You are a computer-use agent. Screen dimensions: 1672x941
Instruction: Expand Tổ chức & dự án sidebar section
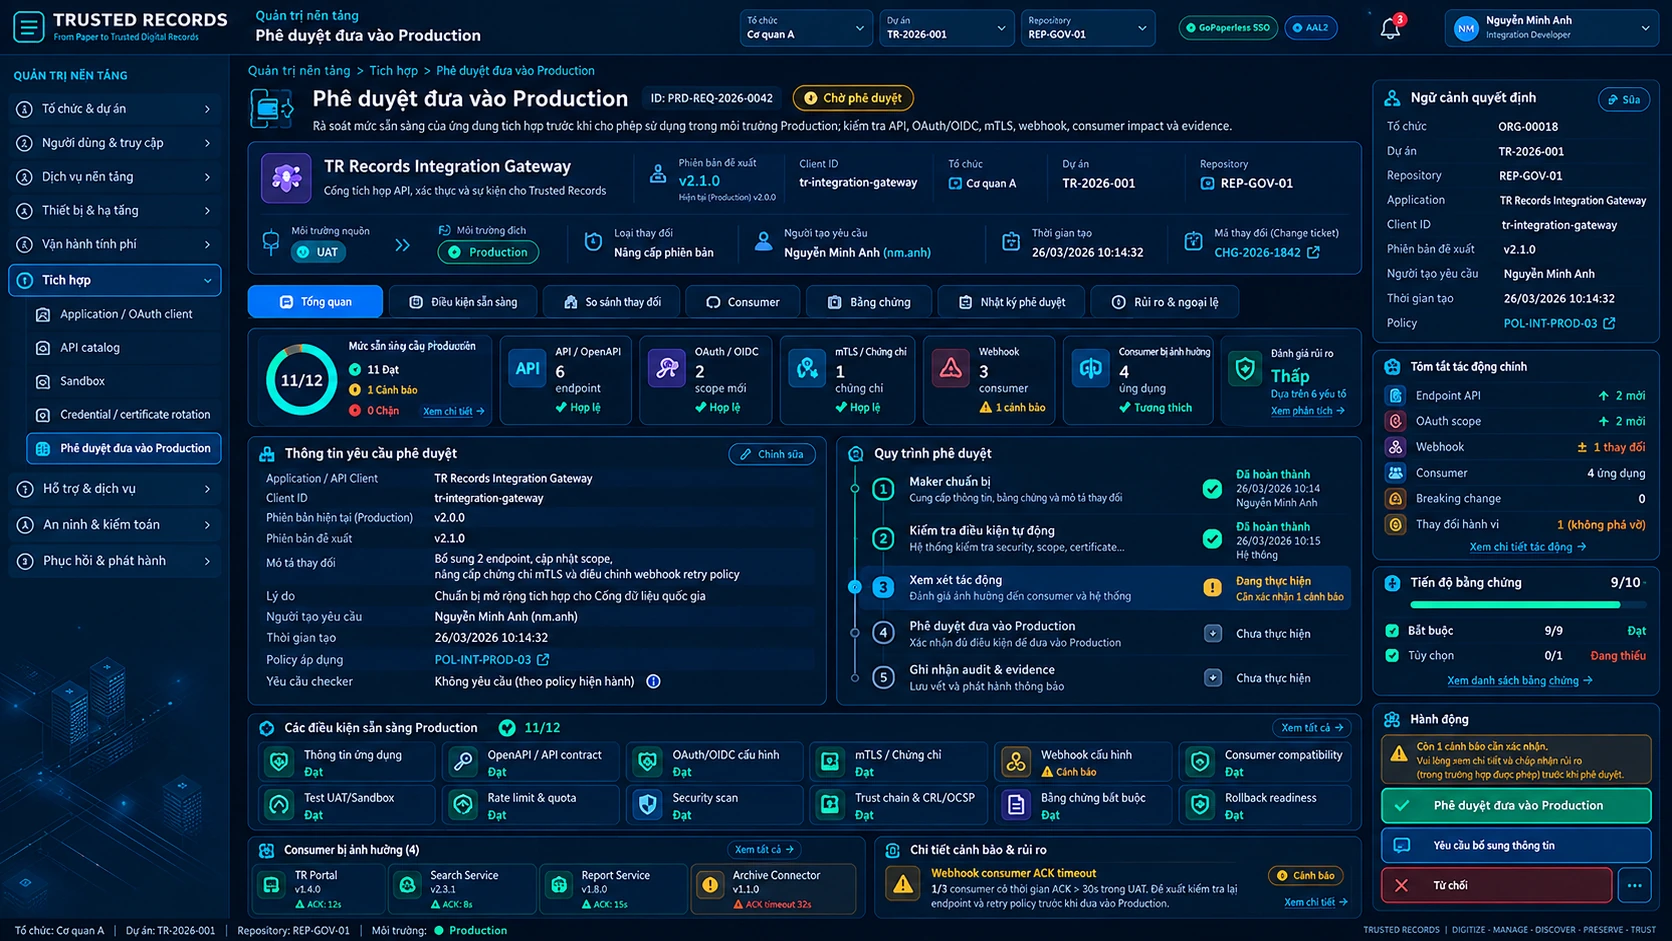click(115, 109)
